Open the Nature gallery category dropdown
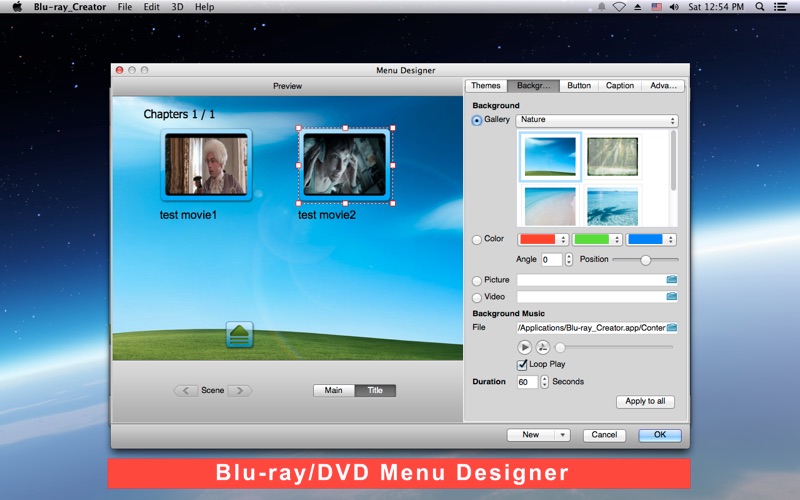800x500 pixels. (596, 120)
